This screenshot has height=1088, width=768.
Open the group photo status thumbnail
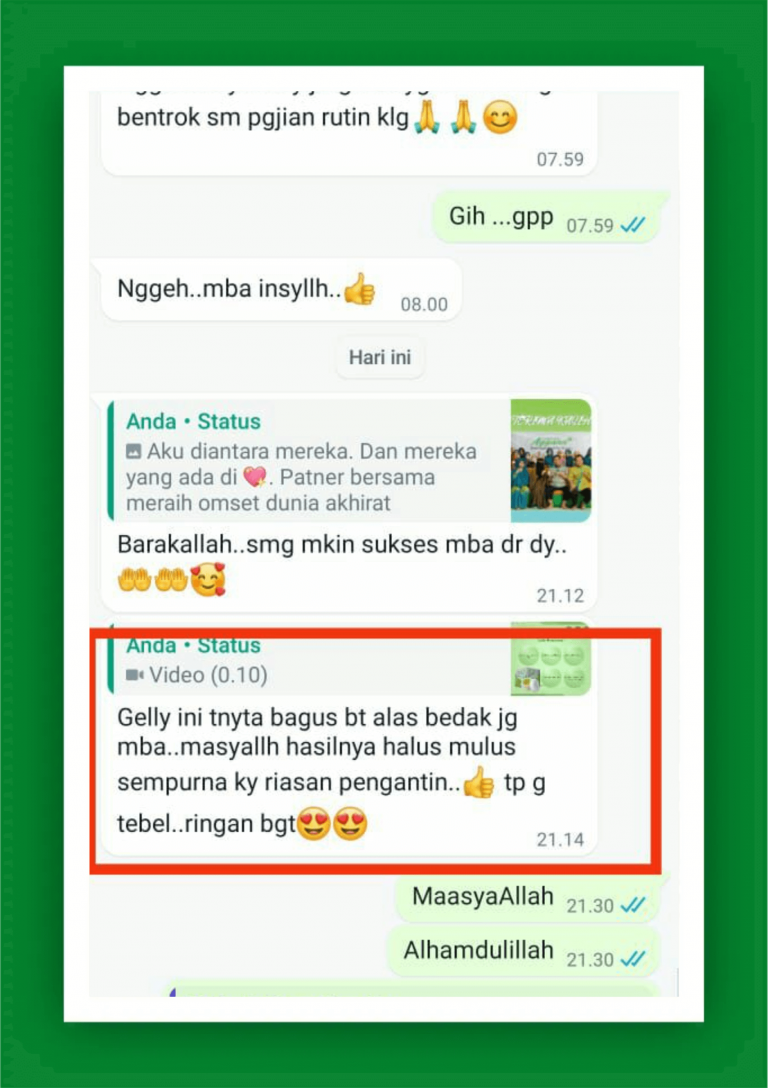[x=551, y=460]
